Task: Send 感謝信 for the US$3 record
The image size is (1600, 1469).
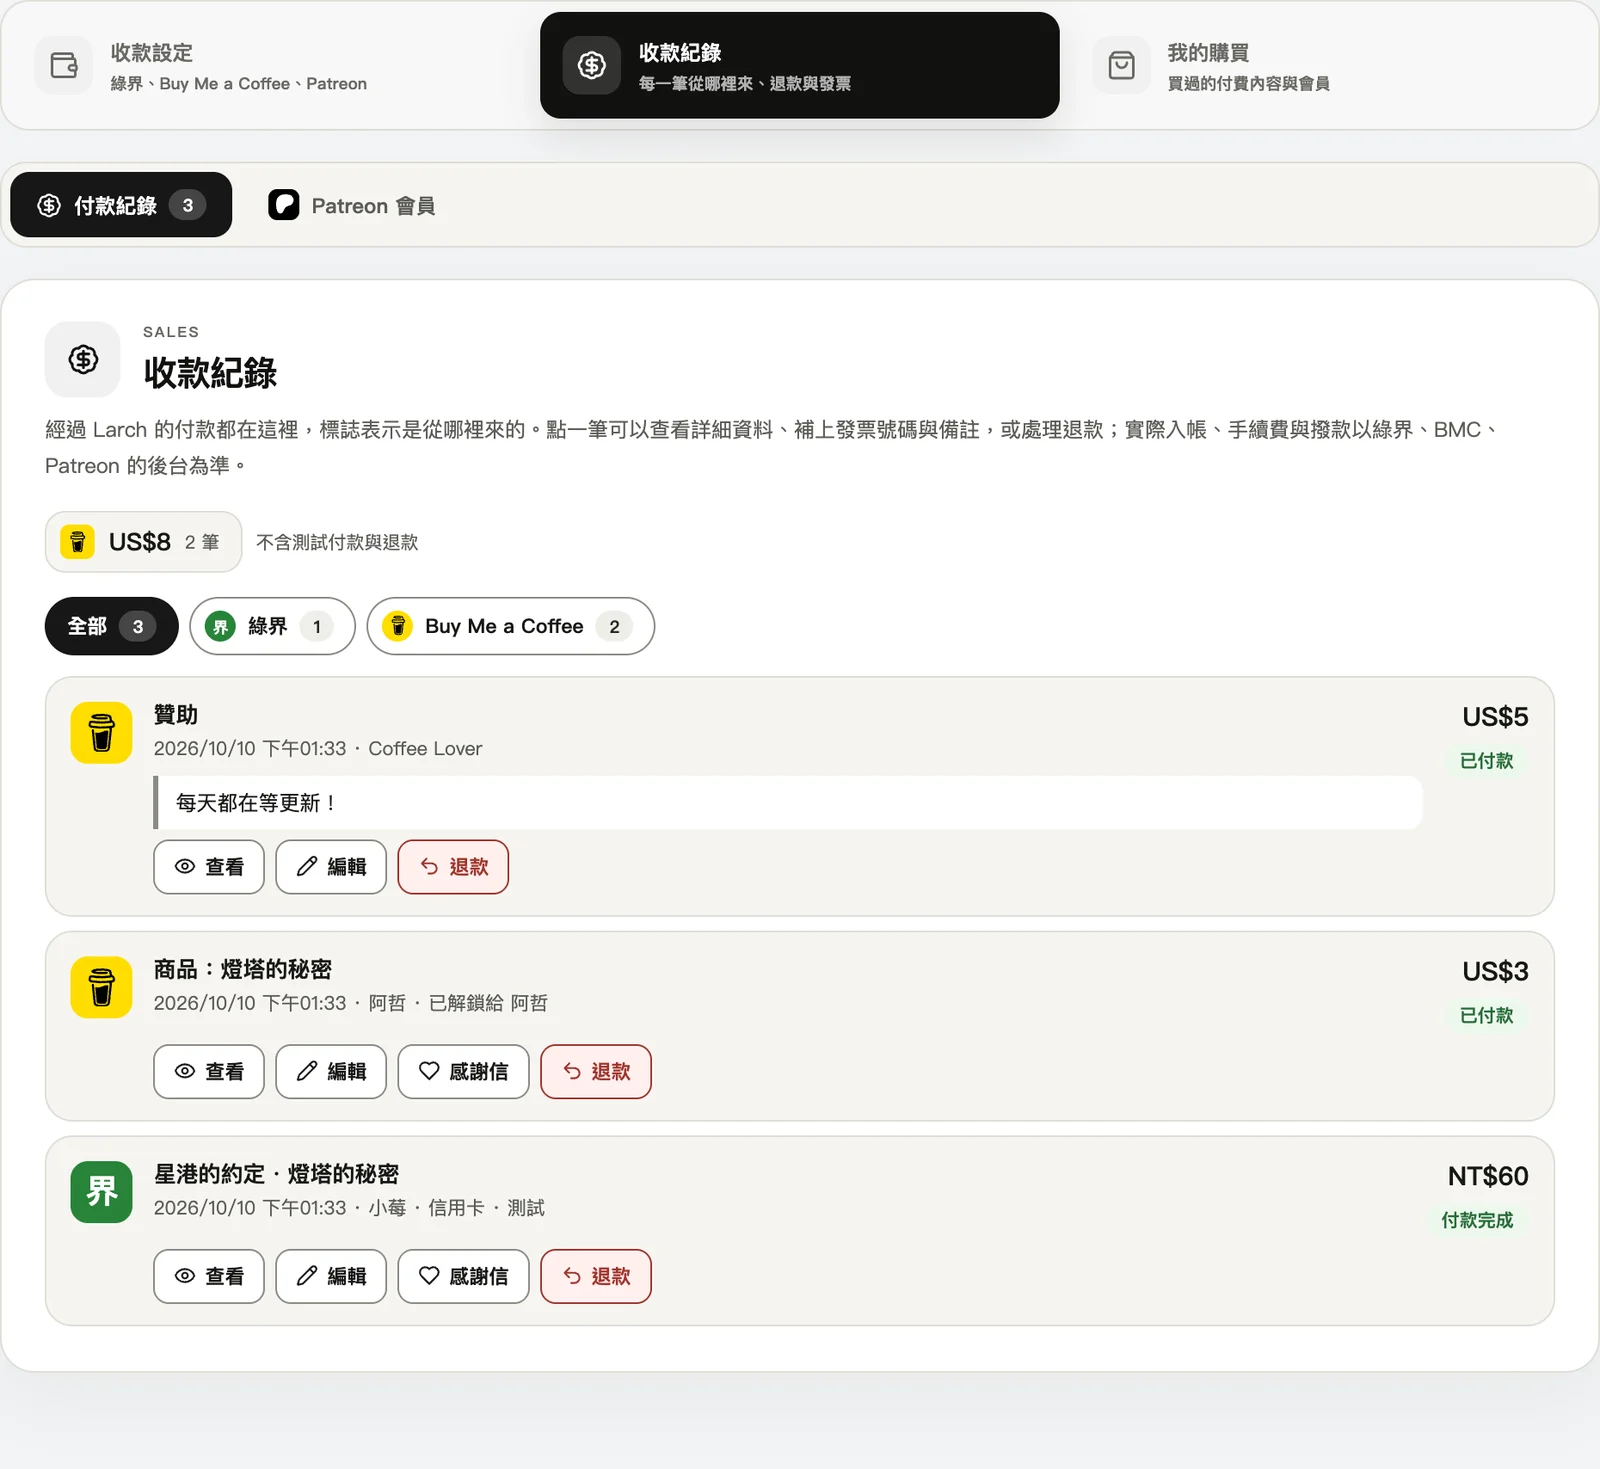Action: tap(463, 1072)
